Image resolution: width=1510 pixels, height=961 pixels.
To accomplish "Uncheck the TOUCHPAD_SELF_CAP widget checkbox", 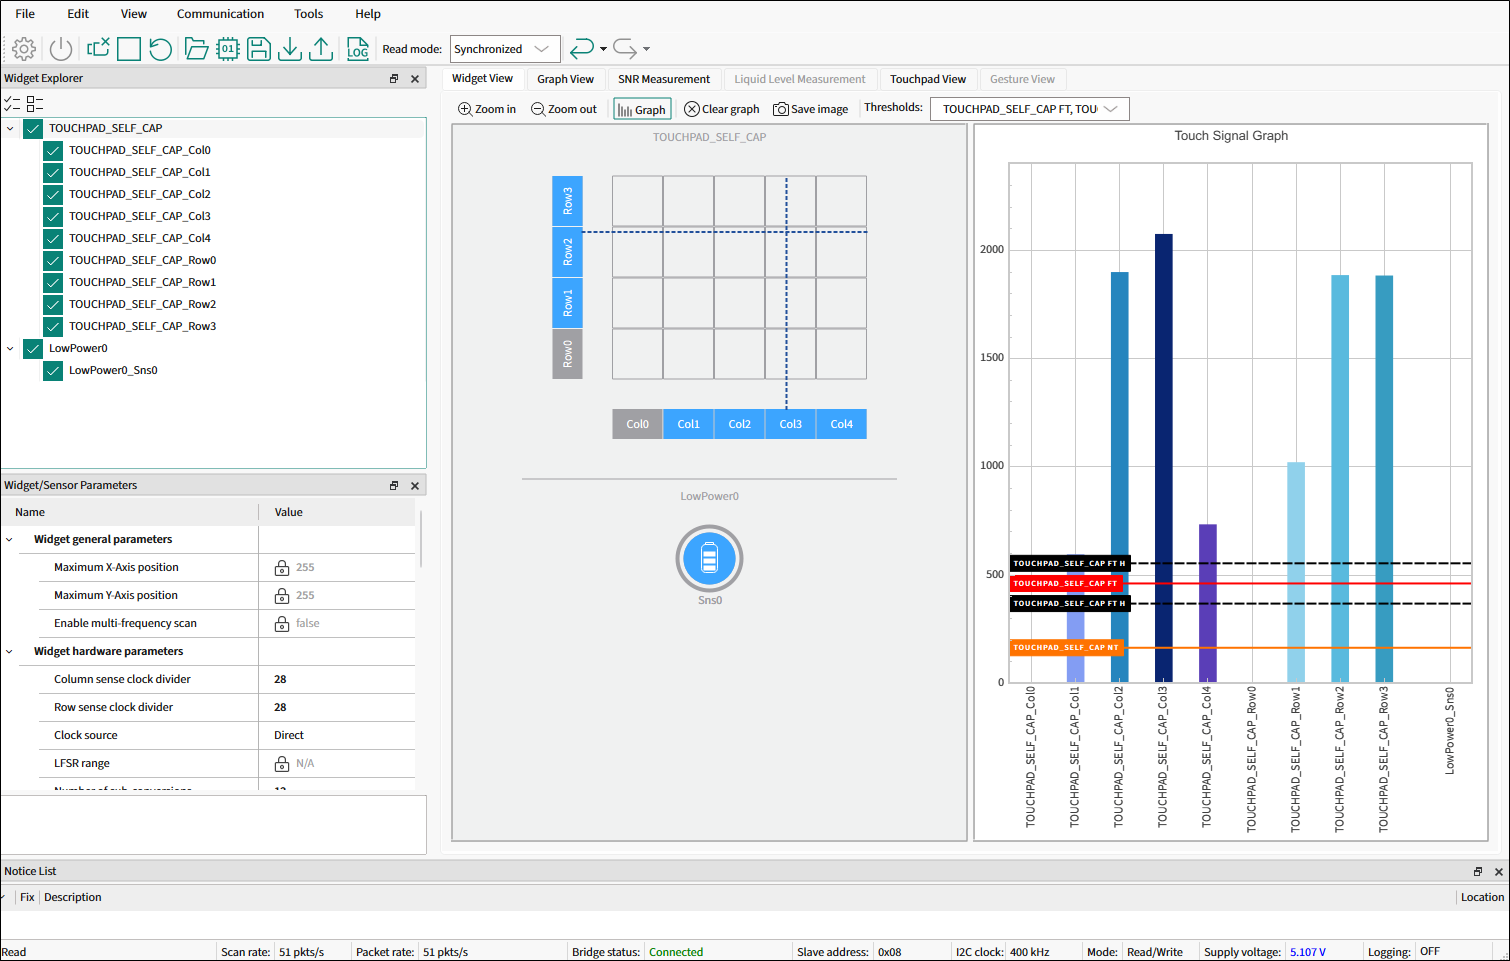I will point(33,128).
